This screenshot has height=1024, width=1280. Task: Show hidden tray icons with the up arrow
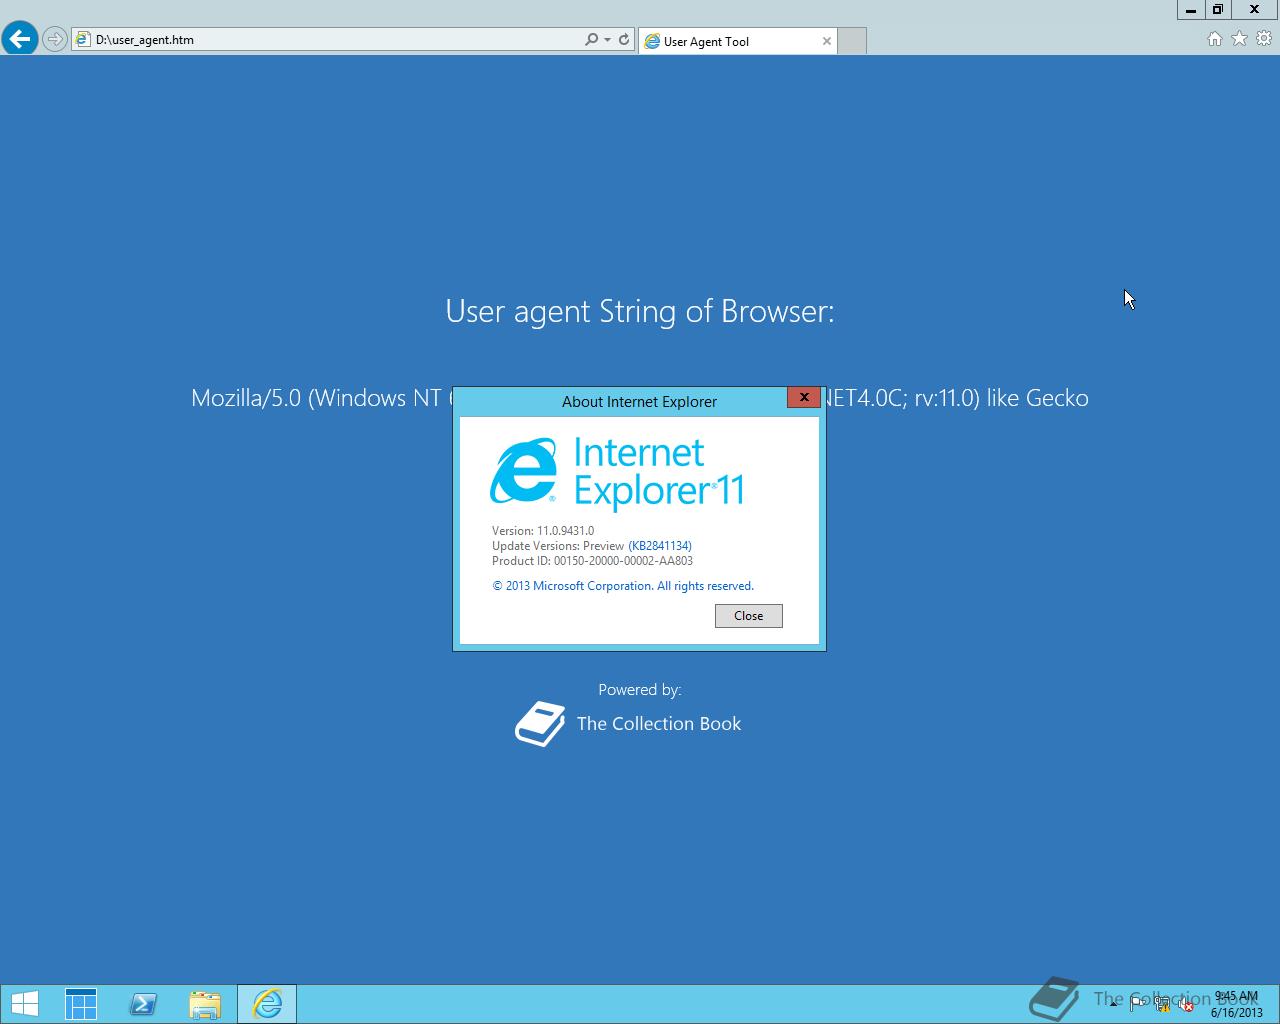(x=1113, y=1004)
